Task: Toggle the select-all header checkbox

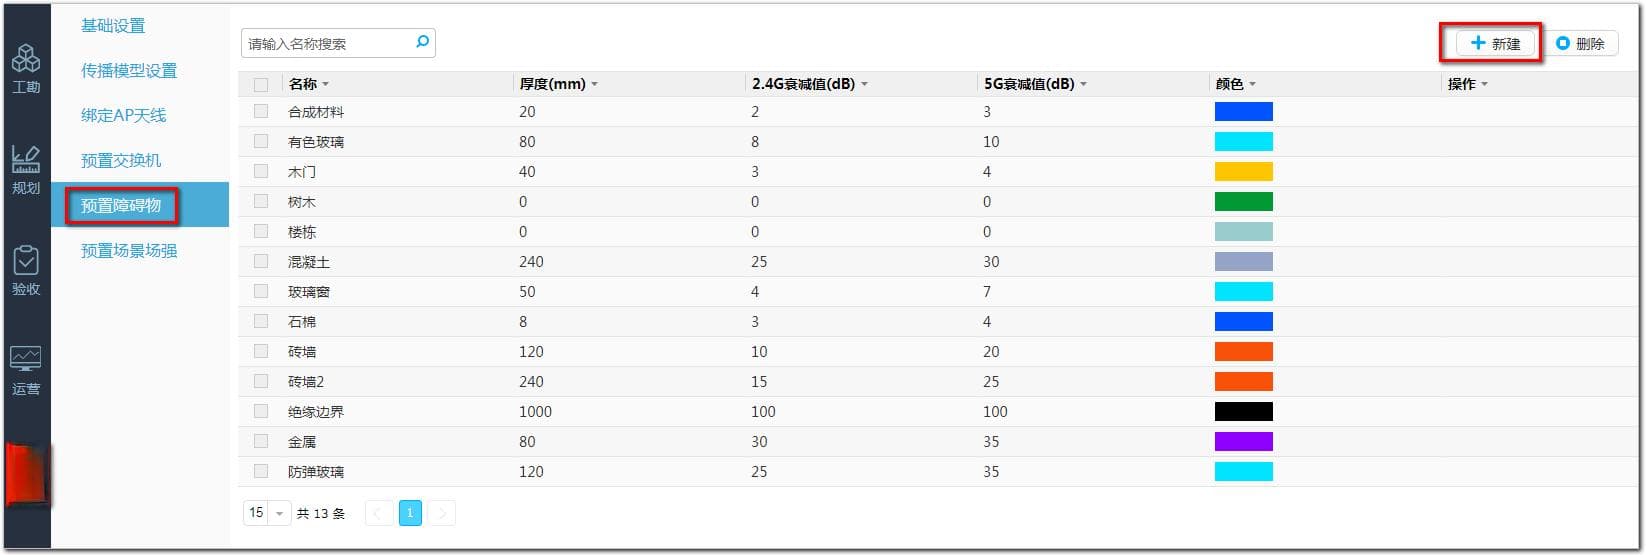Action: (261, 84)
